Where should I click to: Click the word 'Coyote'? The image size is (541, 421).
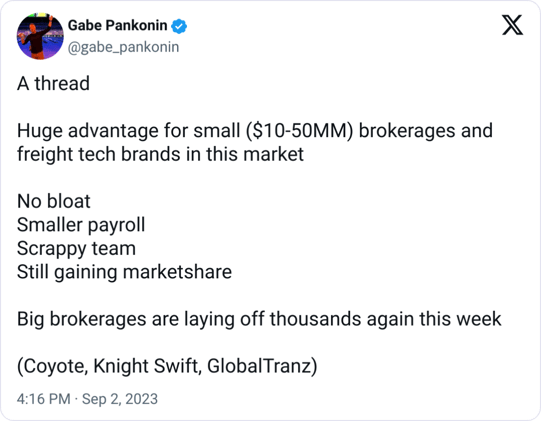point(55,366)
